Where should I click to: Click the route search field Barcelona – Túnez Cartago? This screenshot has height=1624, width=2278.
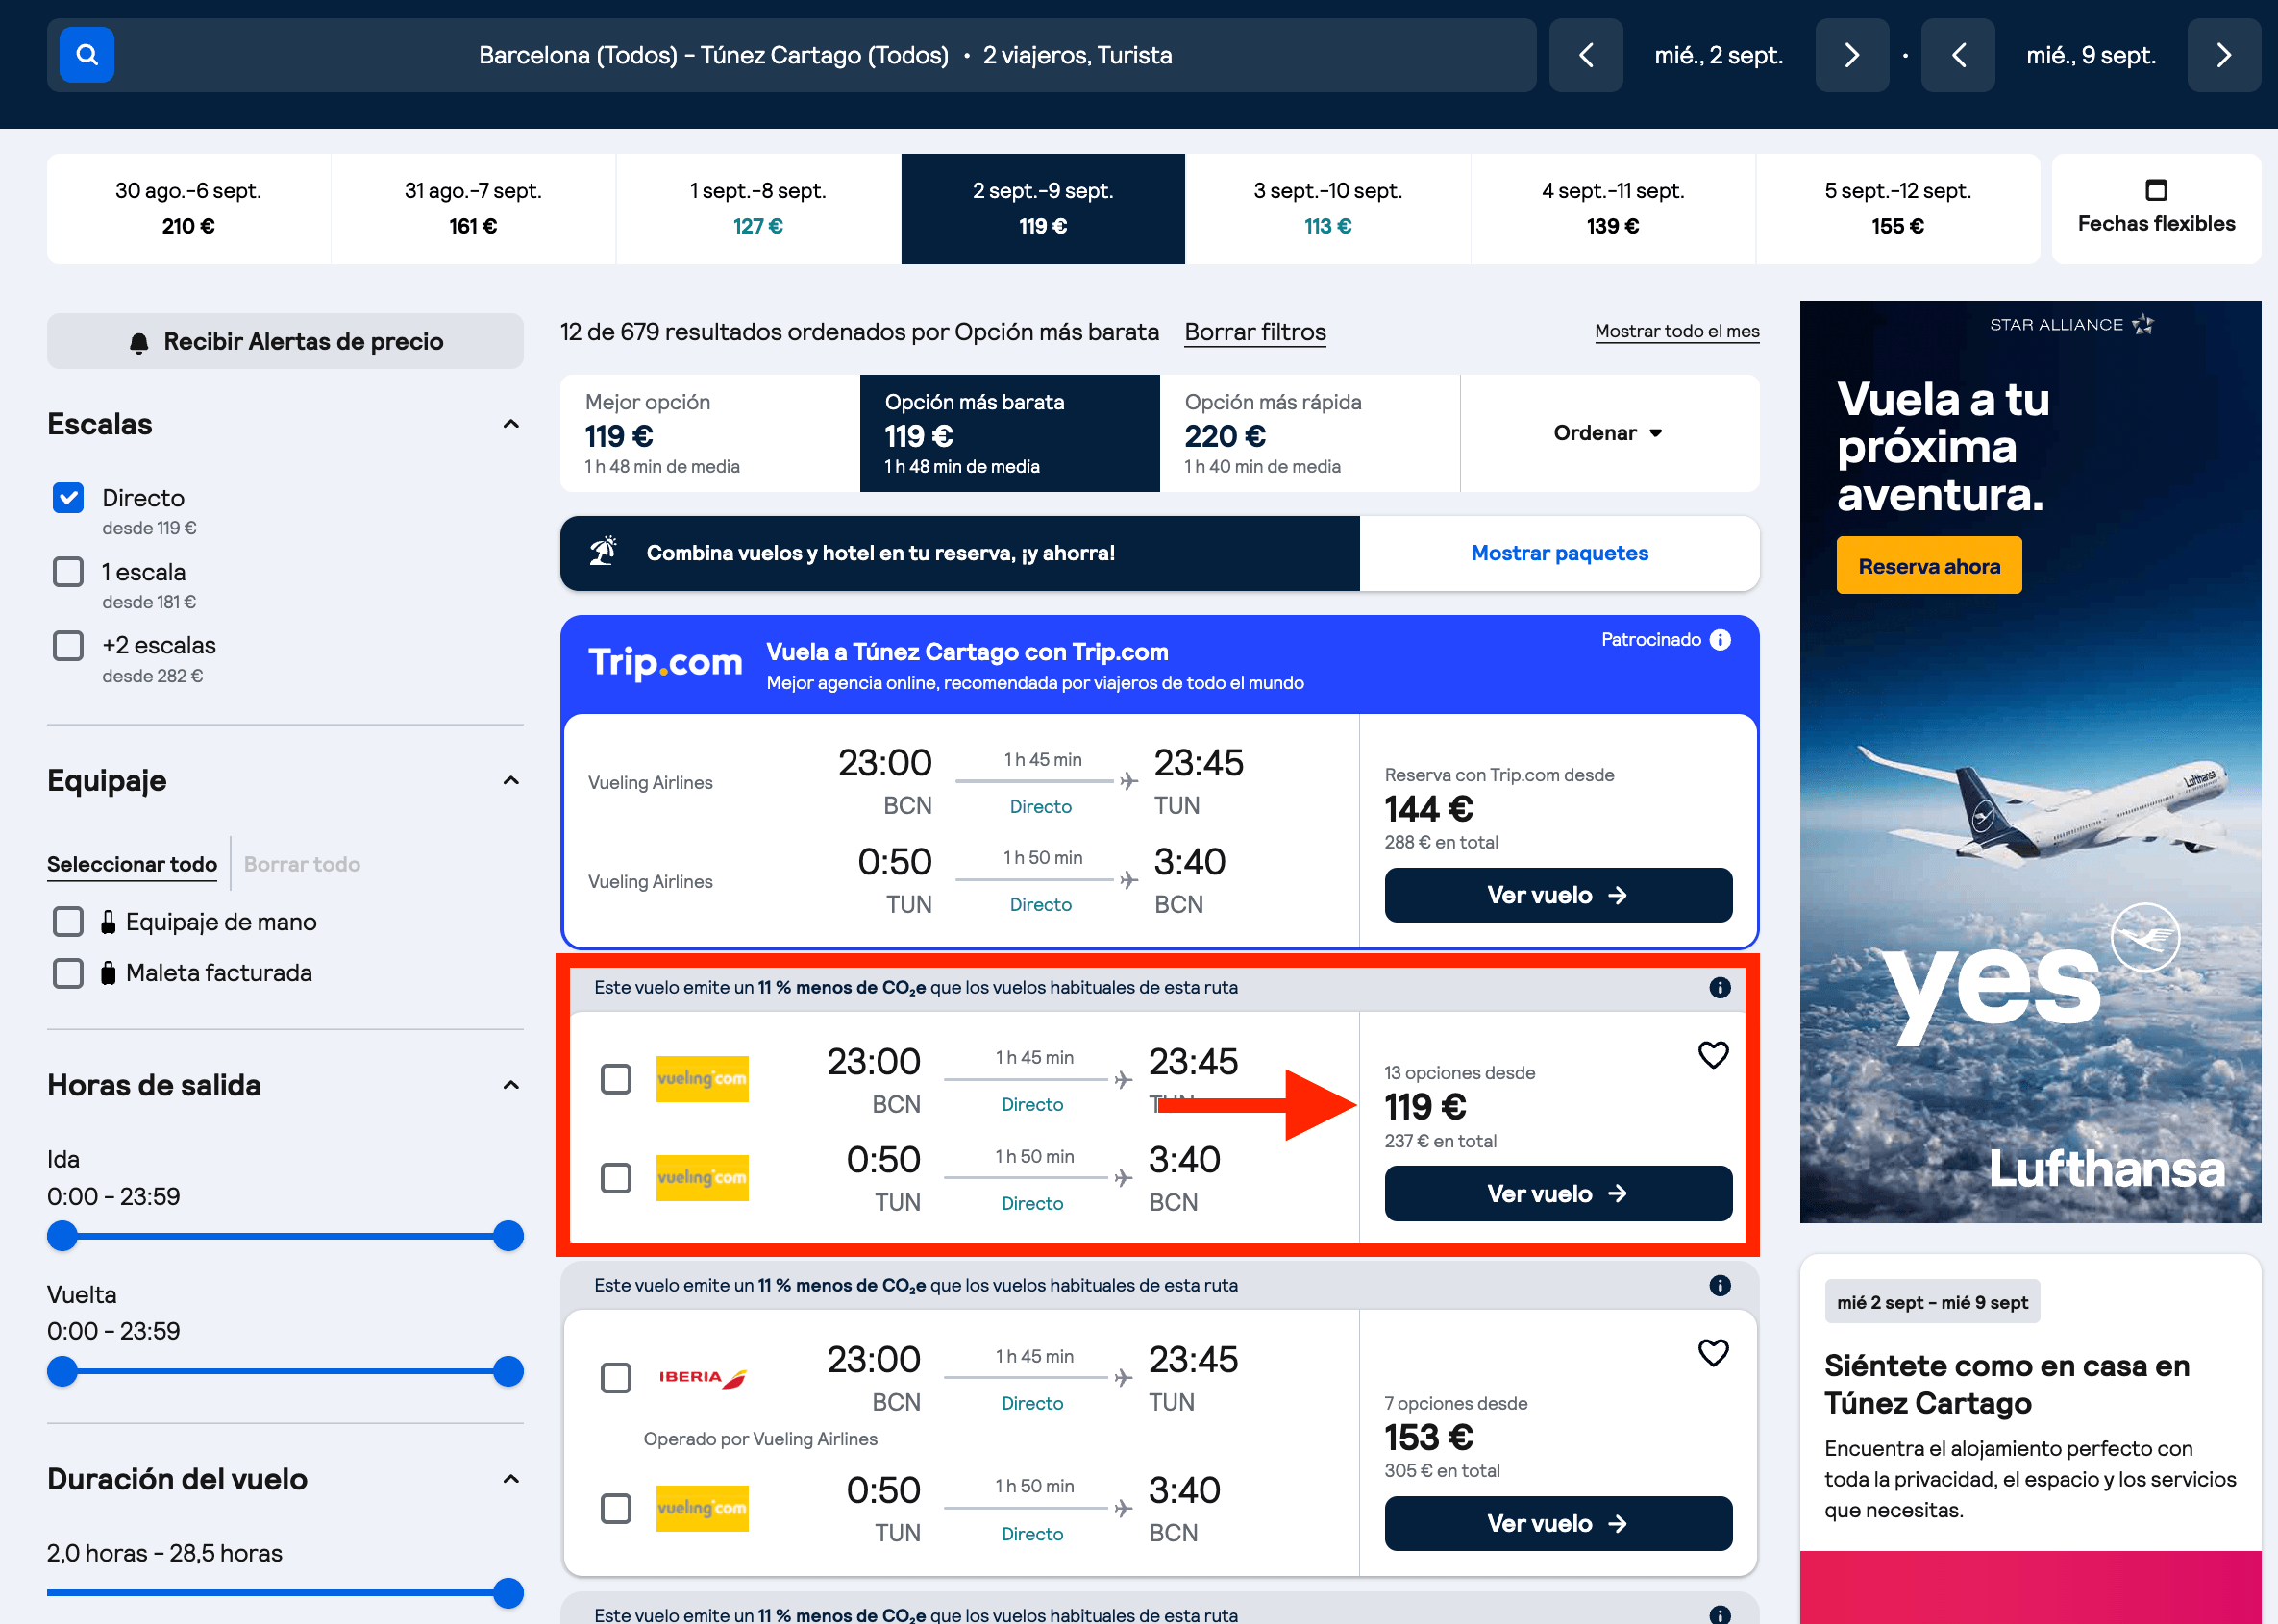click(825, 55)
